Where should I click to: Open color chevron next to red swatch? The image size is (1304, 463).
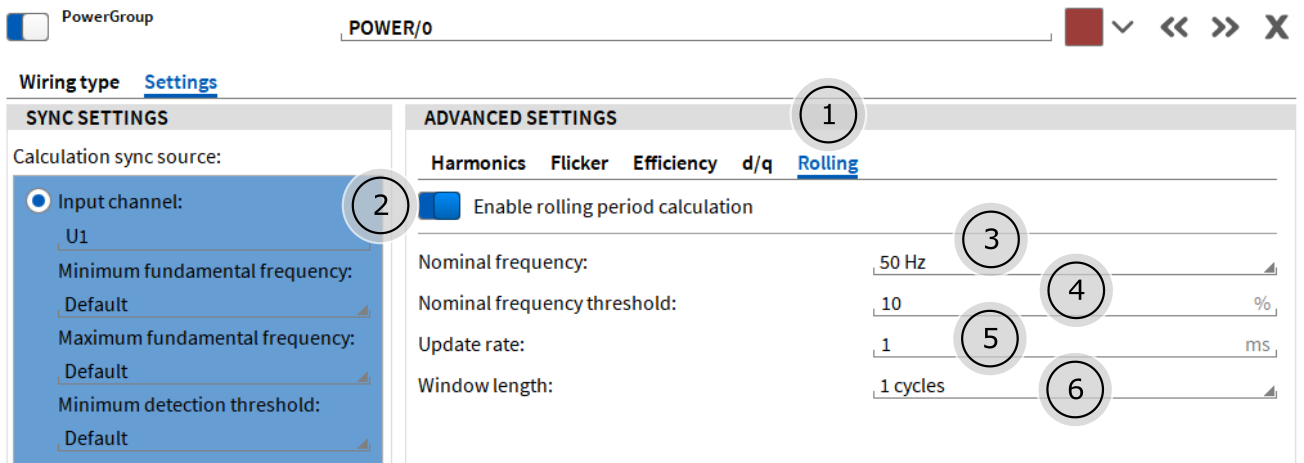(1123, 28)
